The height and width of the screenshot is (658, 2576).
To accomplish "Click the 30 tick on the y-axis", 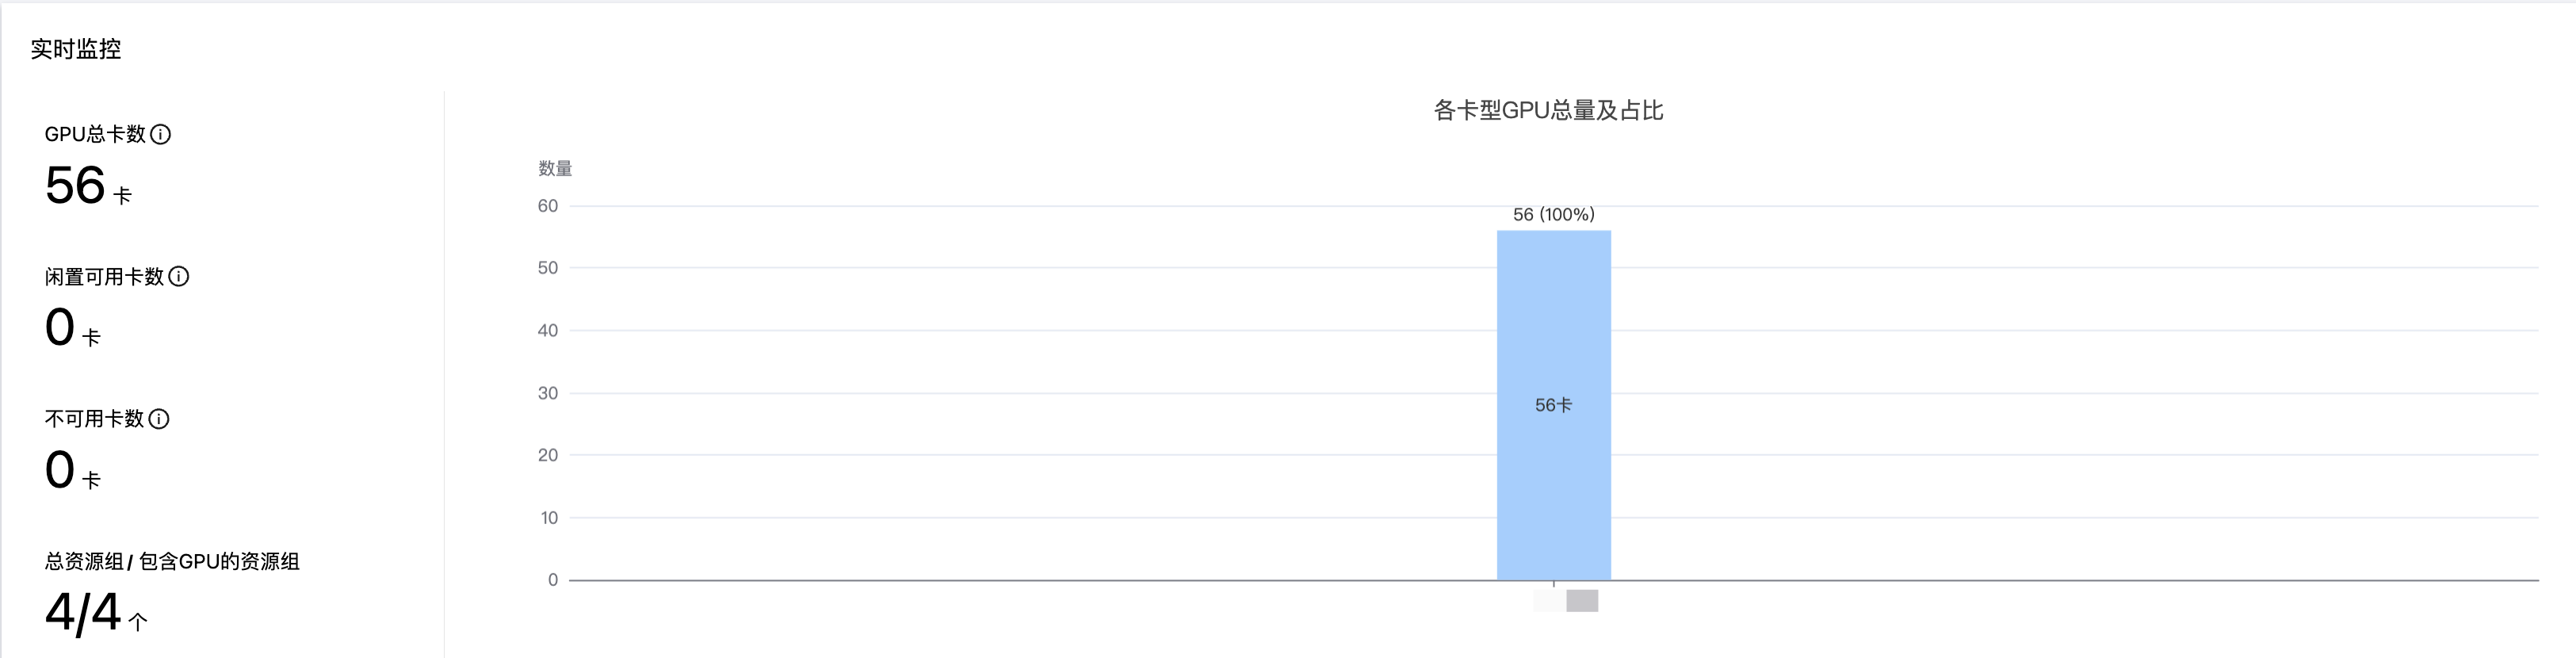I will [548, 393].
